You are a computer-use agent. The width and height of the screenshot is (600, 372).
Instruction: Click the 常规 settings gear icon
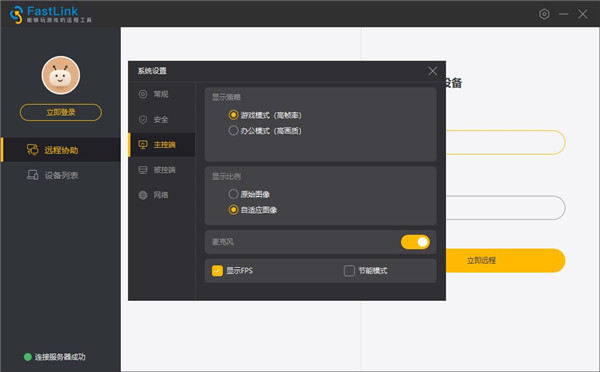coord(143,94)
